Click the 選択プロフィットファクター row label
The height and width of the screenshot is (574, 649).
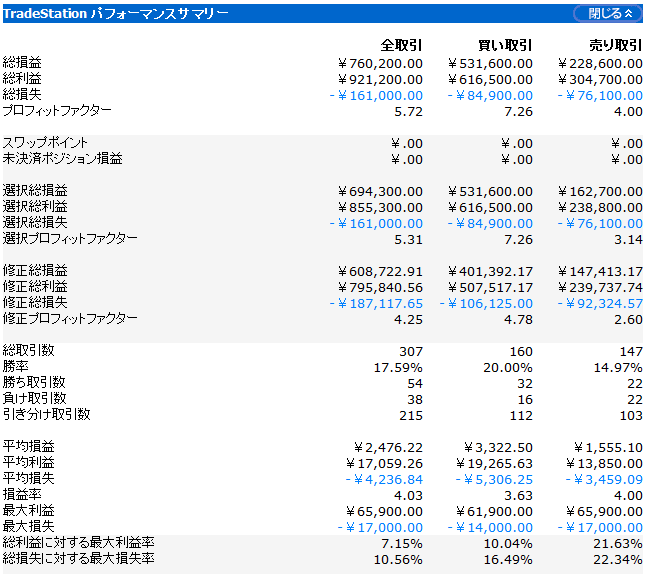70,238
